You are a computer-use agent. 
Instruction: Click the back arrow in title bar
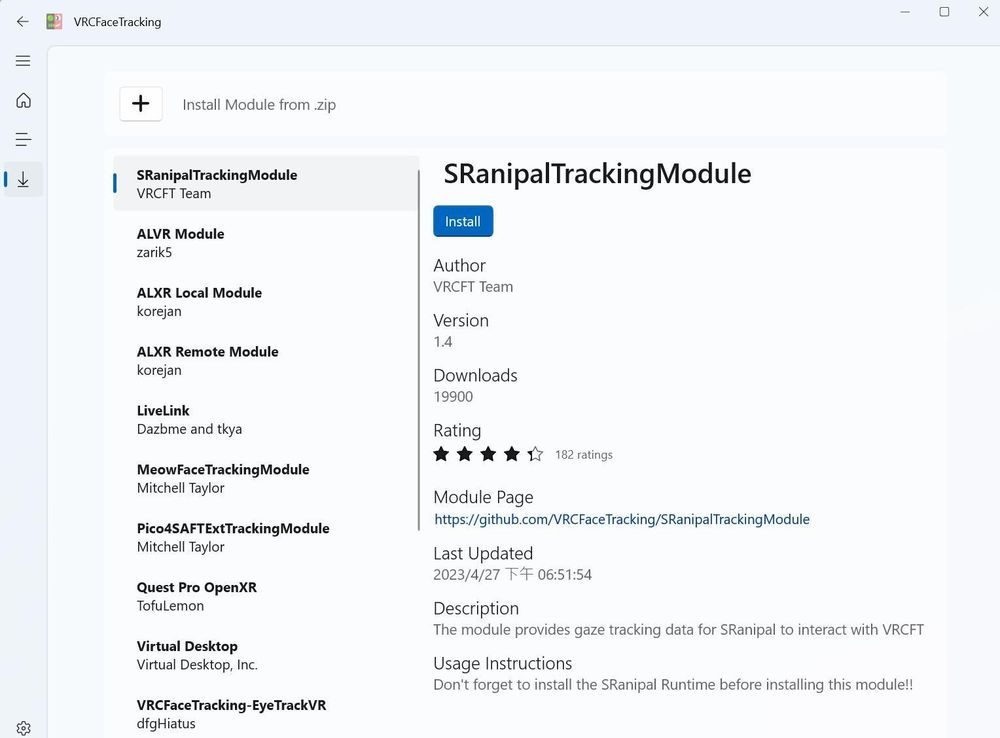tap(22, 21)
